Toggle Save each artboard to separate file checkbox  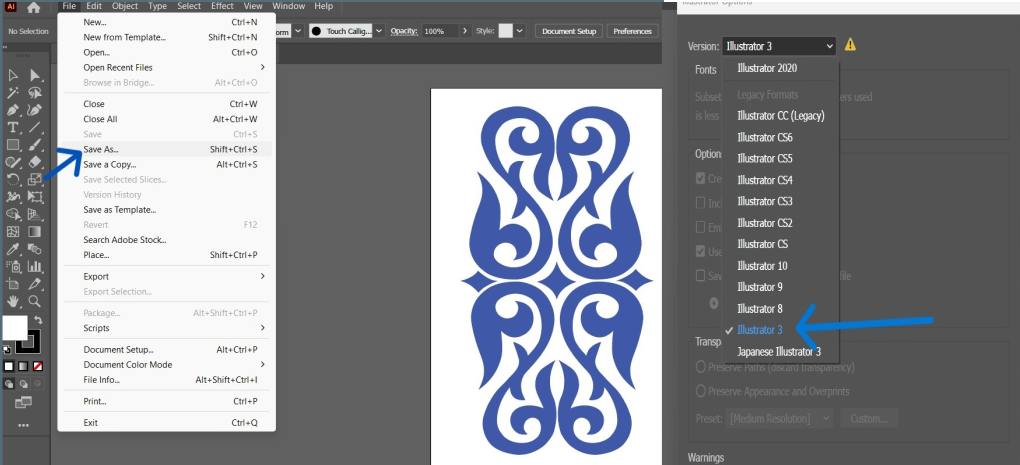700,275
